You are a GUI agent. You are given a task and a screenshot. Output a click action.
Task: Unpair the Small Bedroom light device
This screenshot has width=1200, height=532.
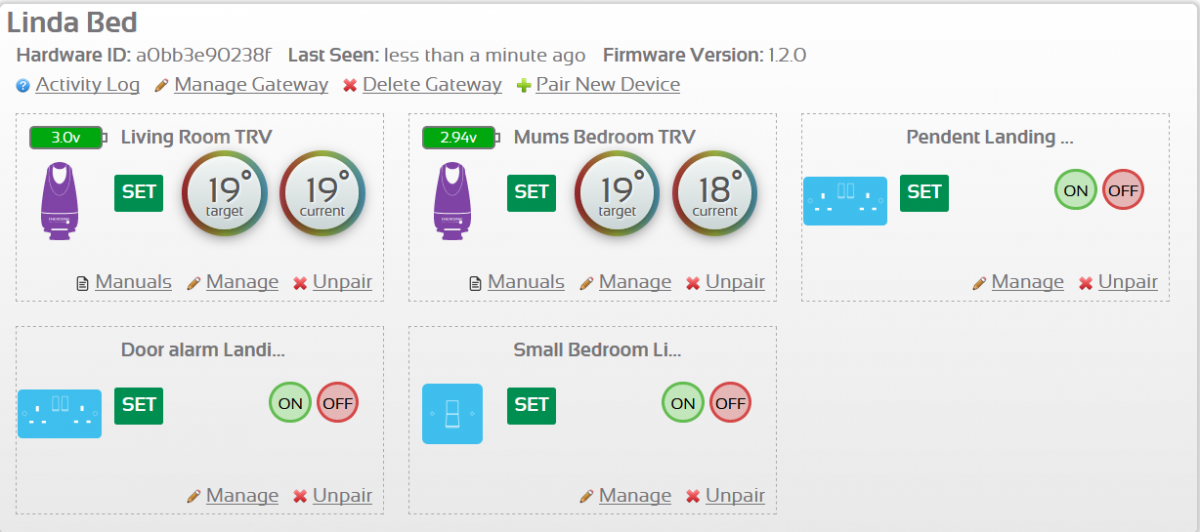pyautogui.click(x=734, y=496)
